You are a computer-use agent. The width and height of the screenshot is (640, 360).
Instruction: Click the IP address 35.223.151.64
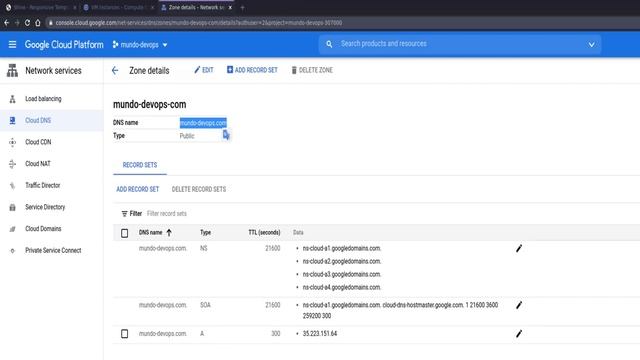320,334
